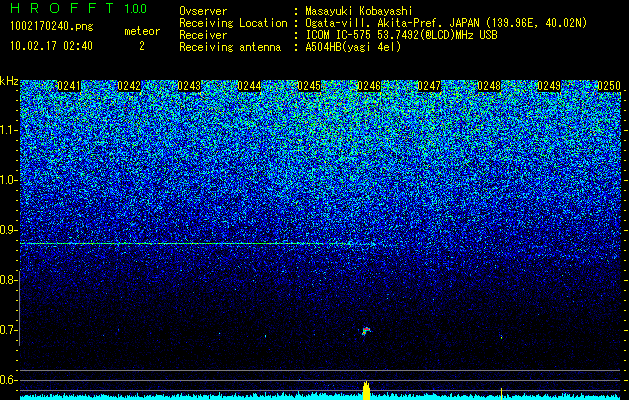Click the tall yellow peak in bottom level graph
The width and height of the screenshot is (629, 400).
pos(366,390)
